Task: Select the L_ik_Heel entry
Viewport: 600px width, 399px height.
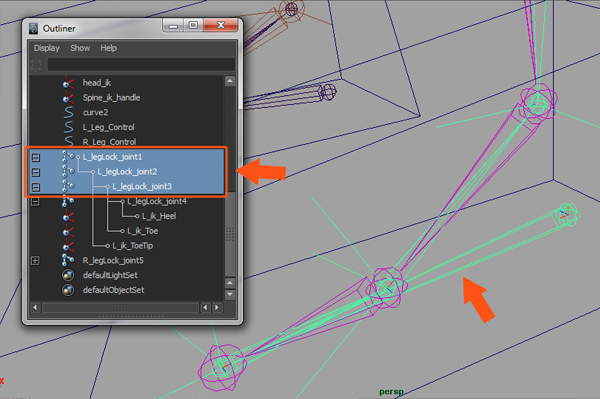Action: click(159, 217)
